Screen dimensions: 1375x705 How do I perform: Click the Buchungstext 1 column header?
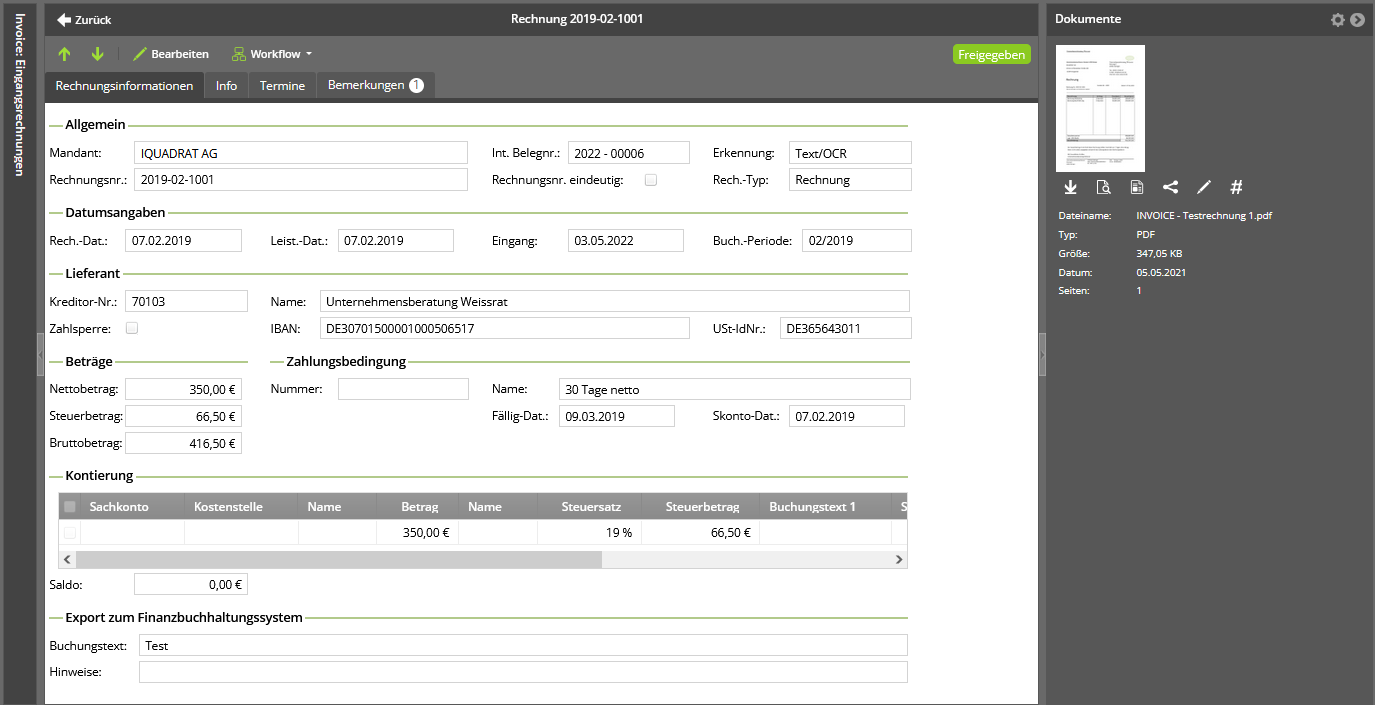[825, 507]
